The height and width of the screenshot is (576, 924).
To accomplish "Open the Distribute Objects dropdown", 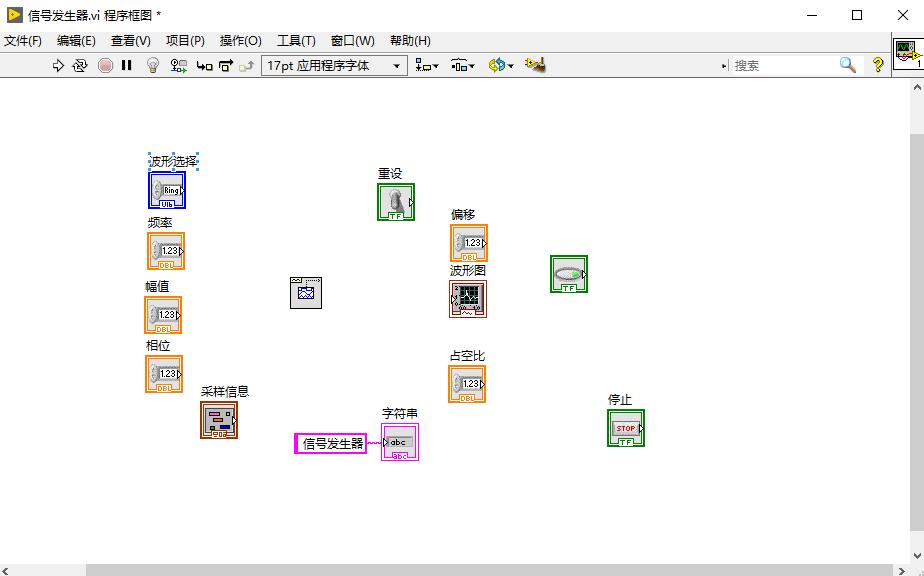I will point(463,65).
